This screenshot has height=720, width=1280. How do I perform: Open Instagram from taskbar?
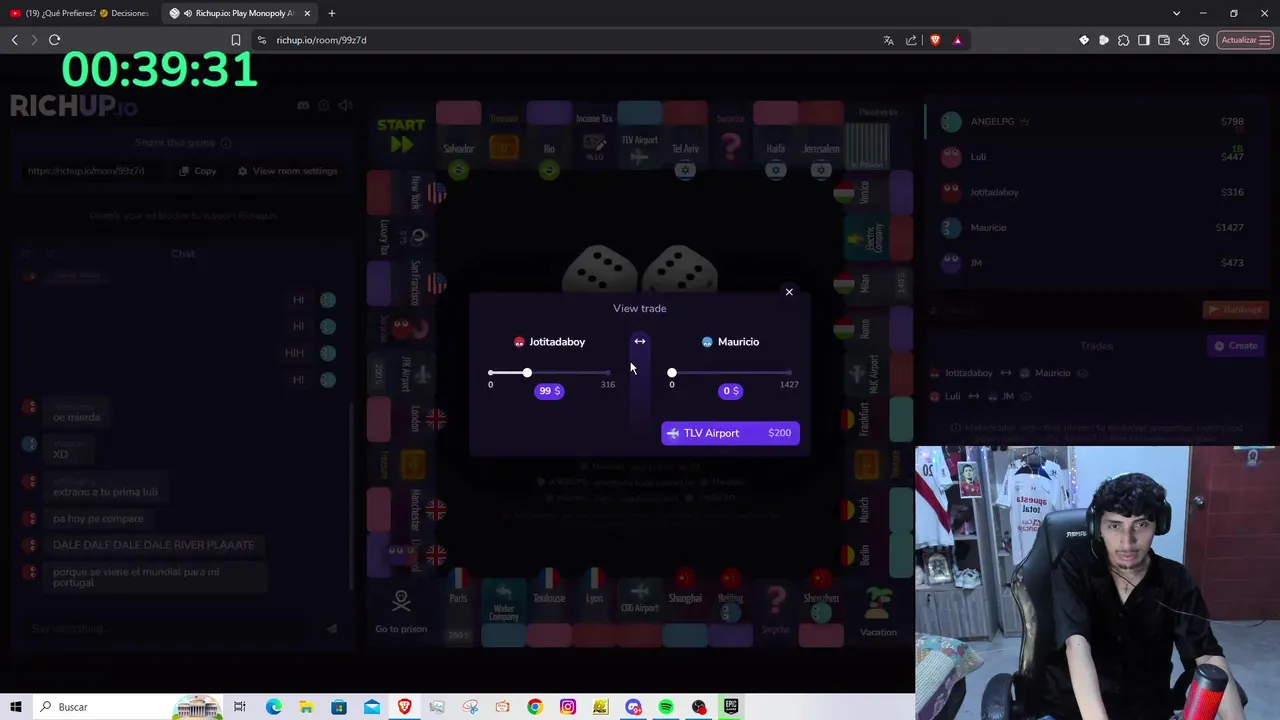pyautogui.click(x=568, y=707)
